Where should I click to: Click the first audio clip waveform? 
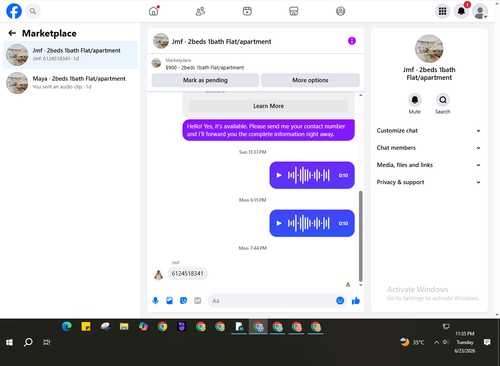pos(309,175)
